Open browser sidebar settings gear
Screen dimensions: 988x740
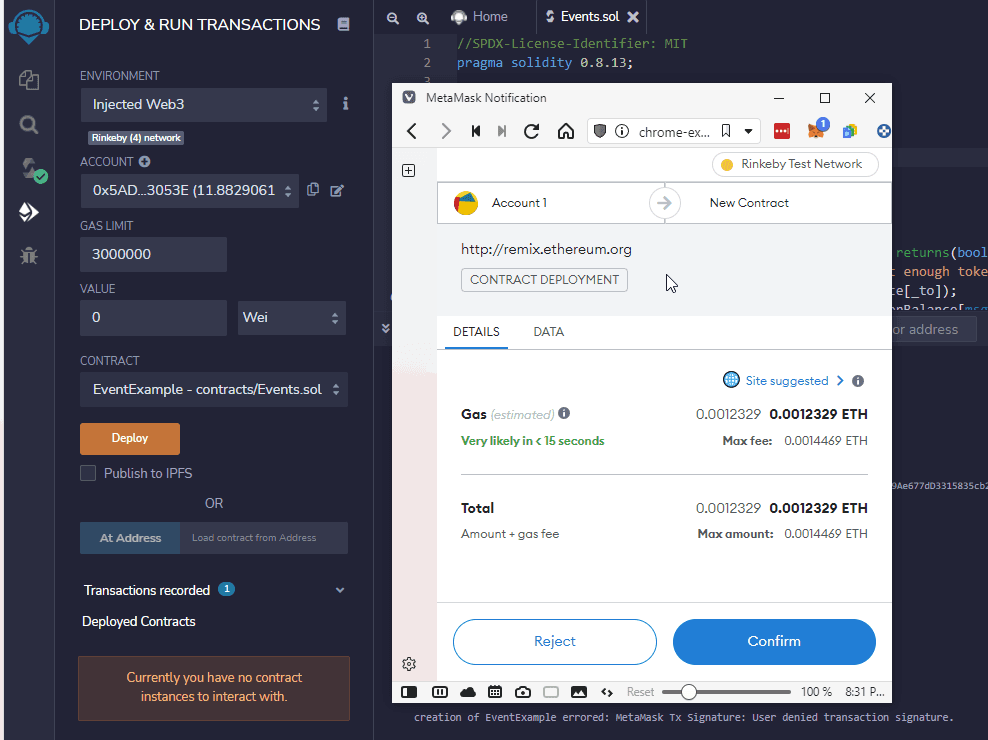click(x=409, y=664)
